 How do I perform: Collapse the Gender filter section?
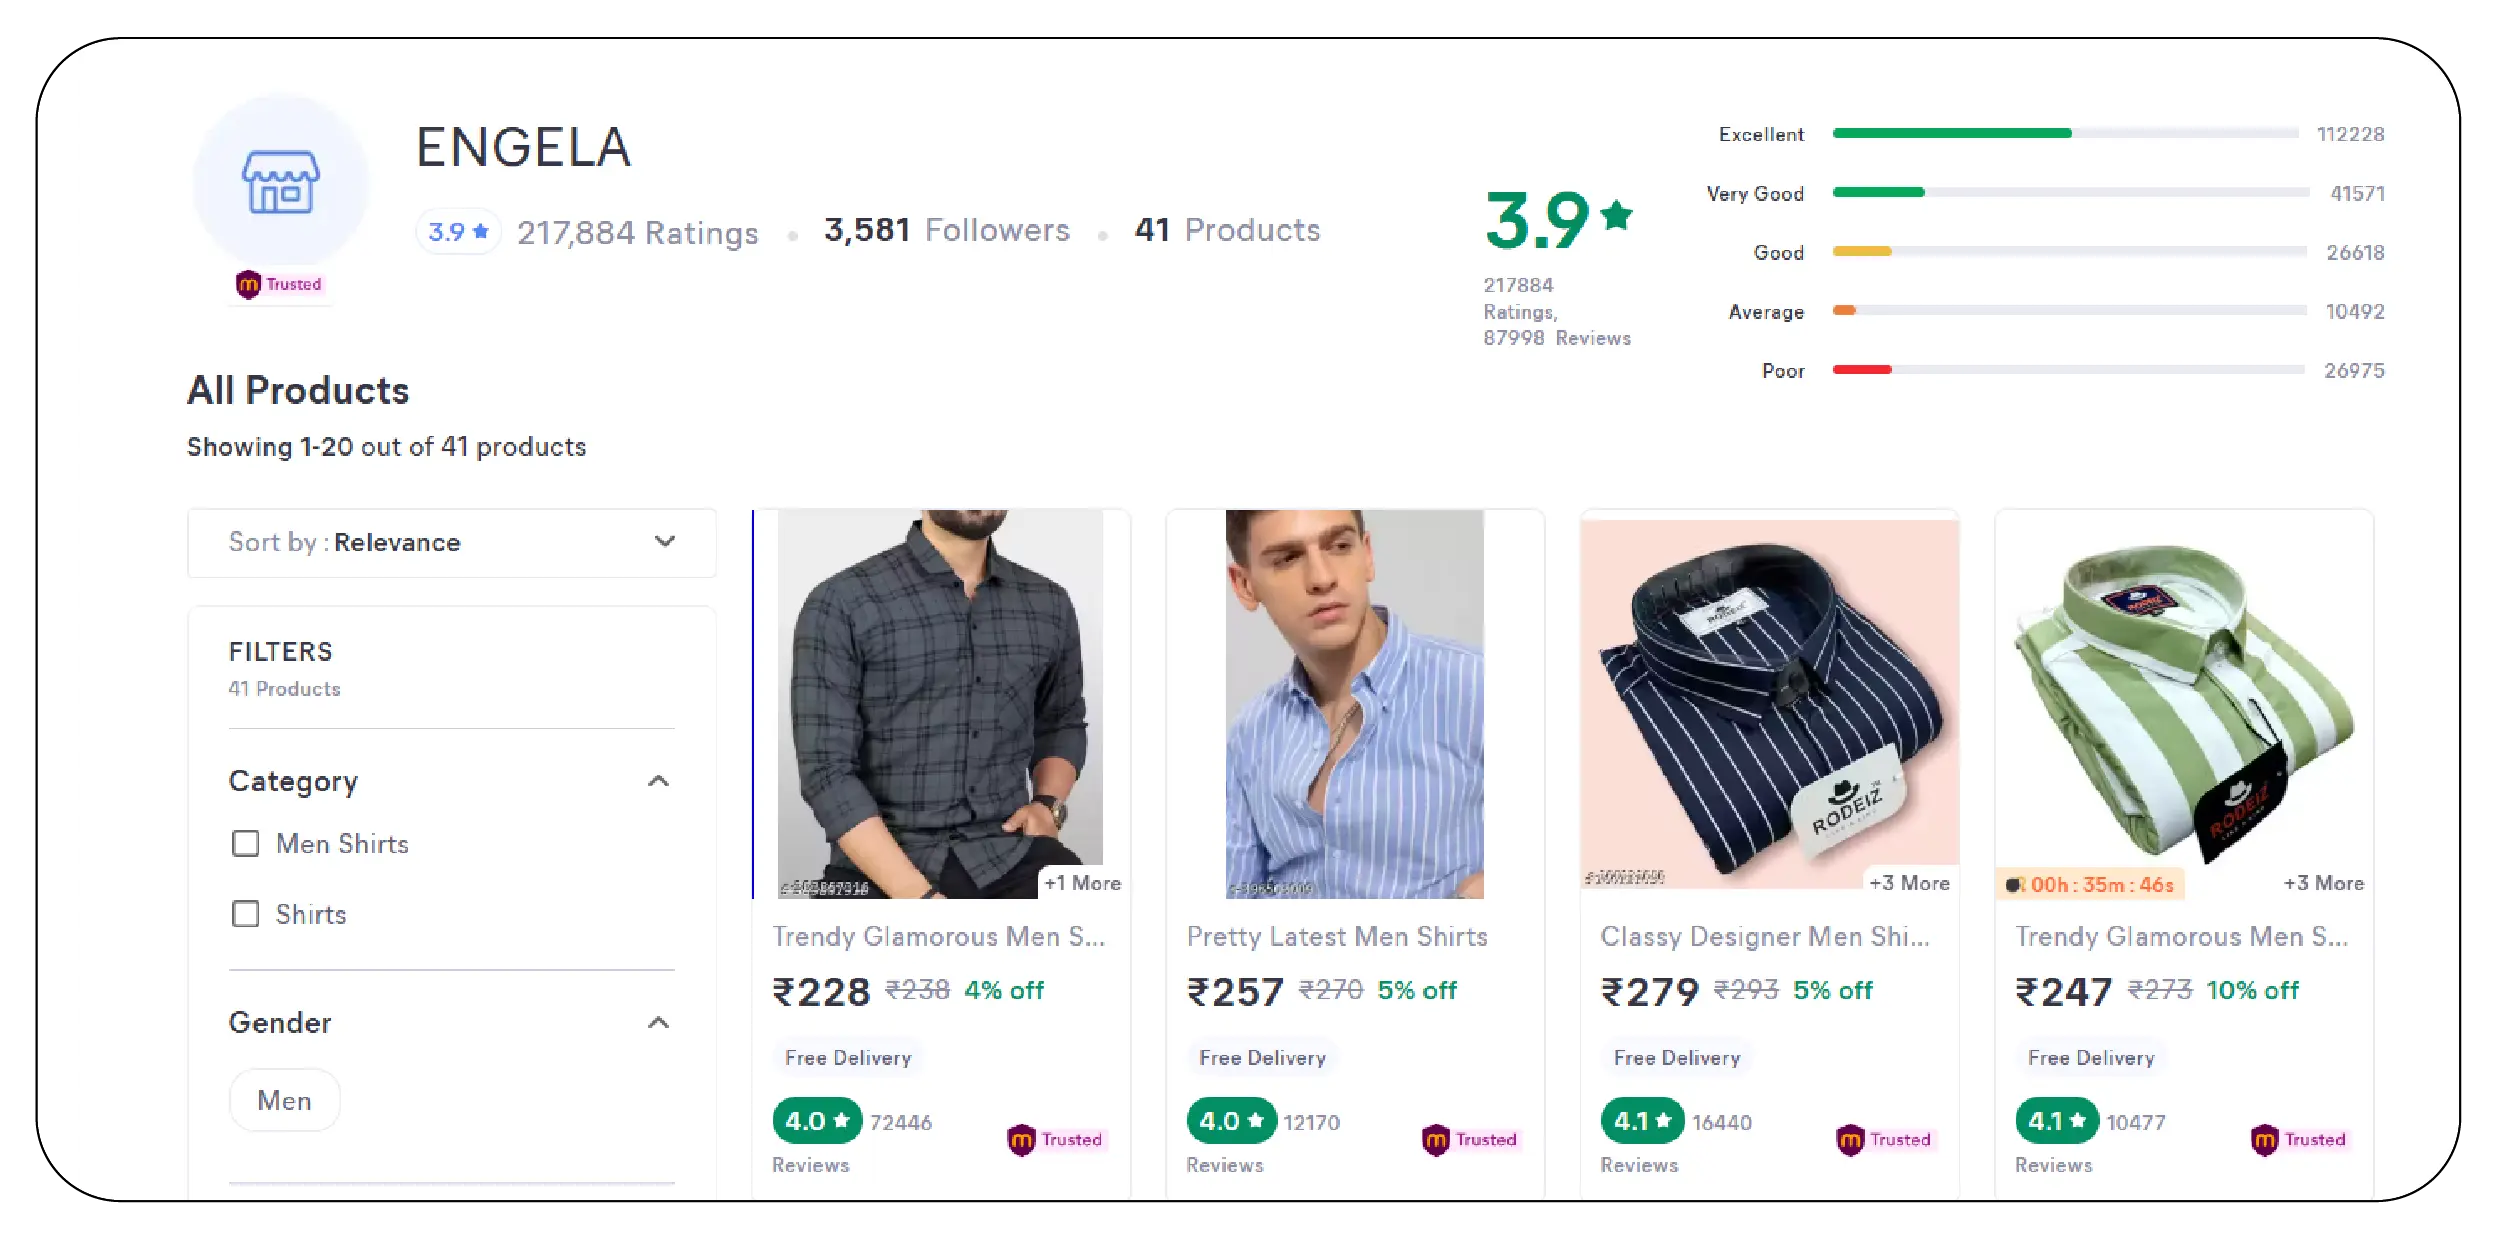[657, 1021]
